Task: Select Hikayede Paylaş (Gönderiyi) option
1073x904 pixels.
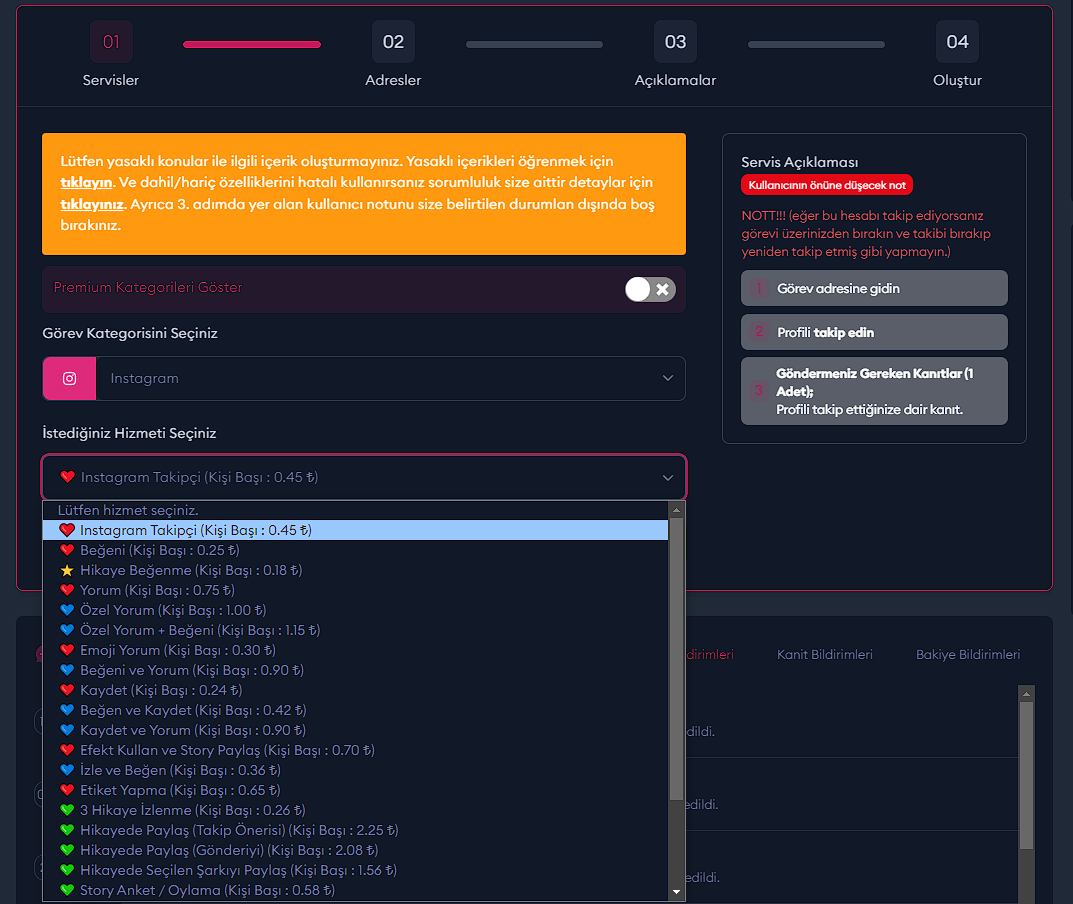Action: click(x=355, y=850)
